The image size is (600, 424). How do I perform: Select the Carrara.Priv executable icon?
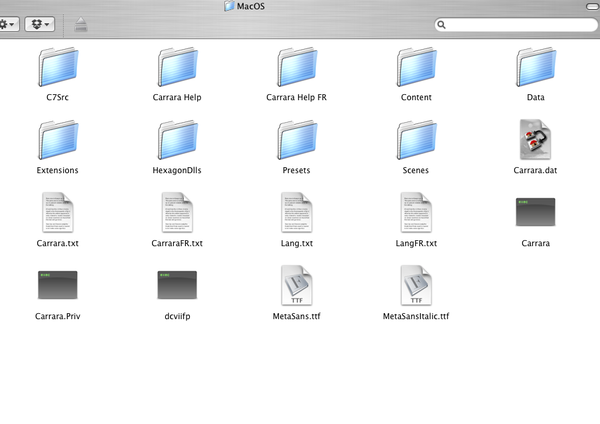[x=58, y=285]
